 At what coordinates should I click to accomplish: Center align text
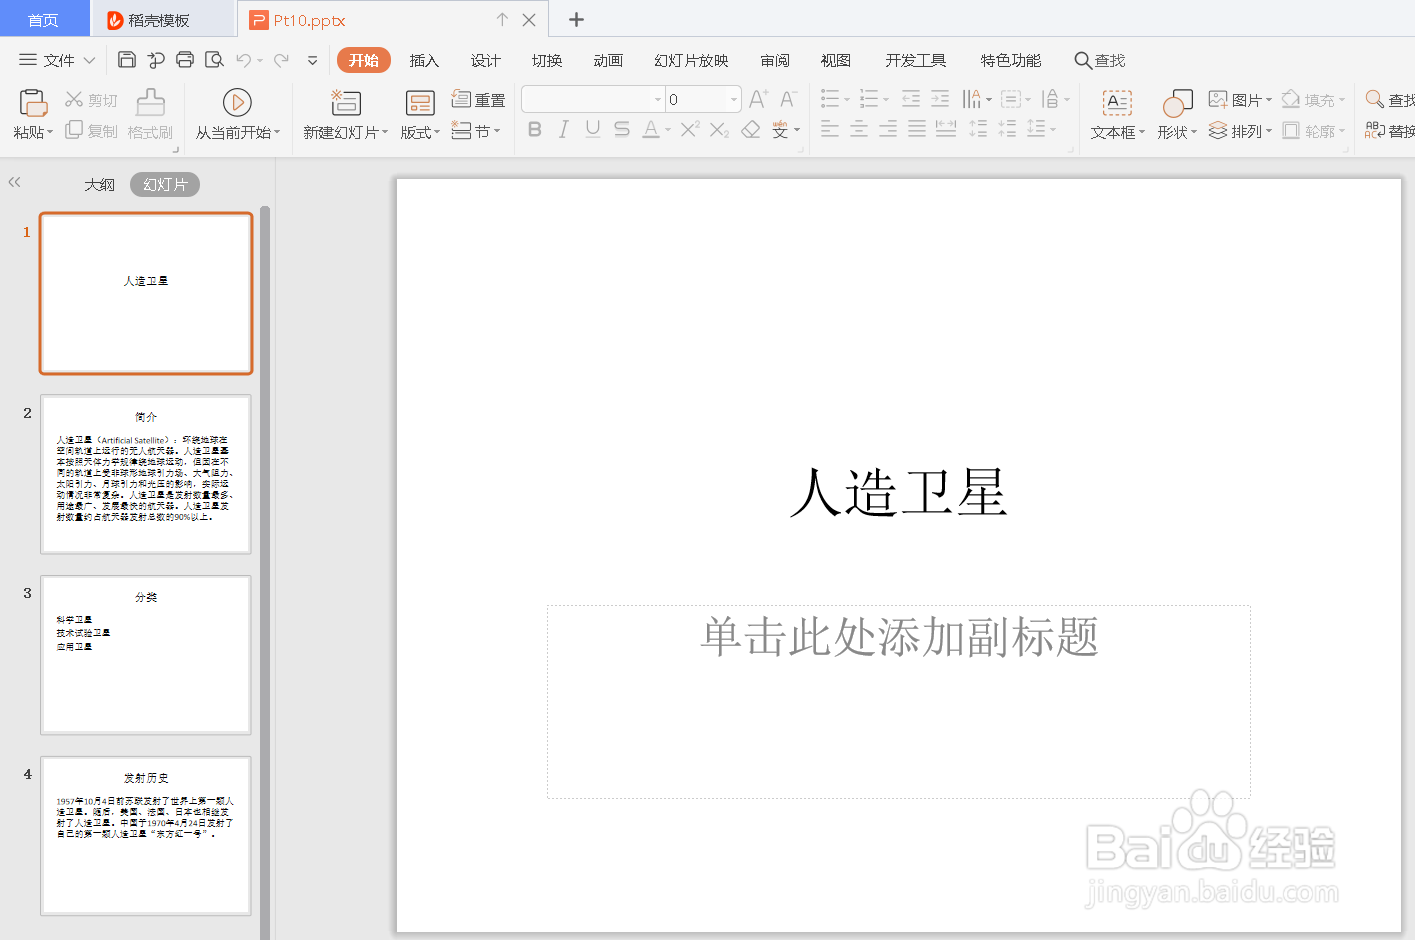859,129
